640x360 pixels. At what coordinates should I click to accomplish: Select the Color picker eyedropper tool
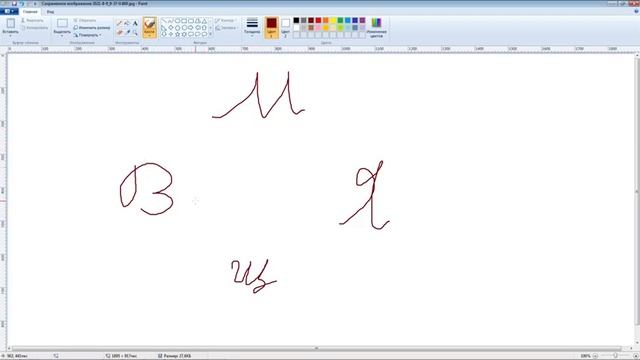click(127, 32)
